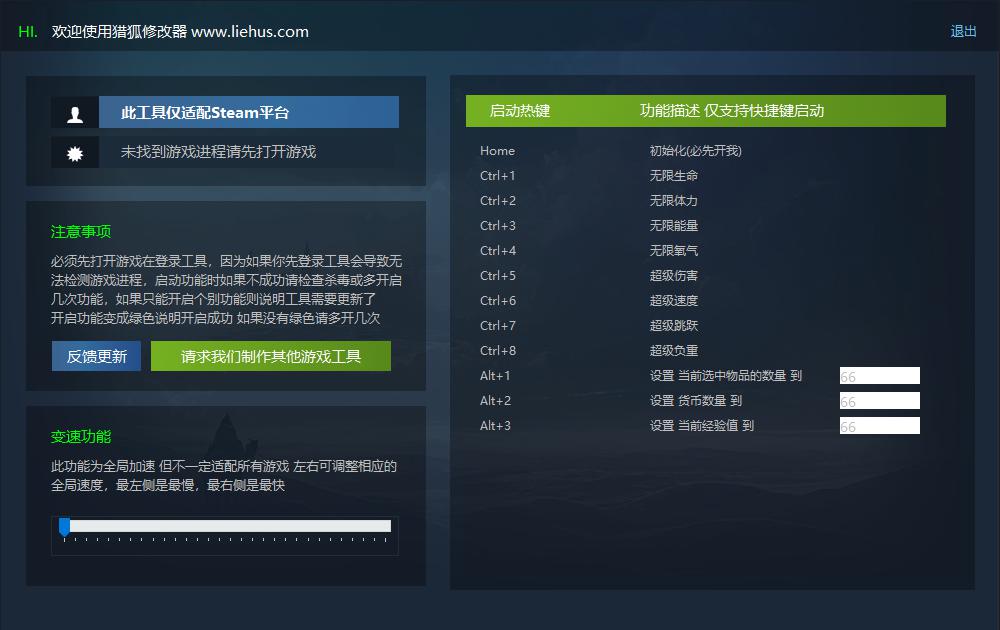Focus the Alt+2 currency amount input field
The width and height of the screenshot is (1000, 630).
click(x=879, y=400)
